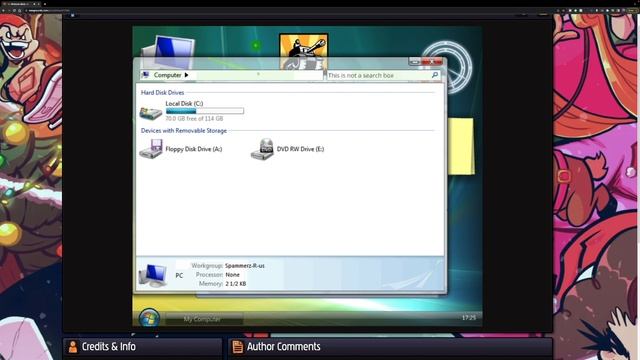Click the orange person icon beside Credits & Info
640x360 pixels.
(x=73, y=347)
